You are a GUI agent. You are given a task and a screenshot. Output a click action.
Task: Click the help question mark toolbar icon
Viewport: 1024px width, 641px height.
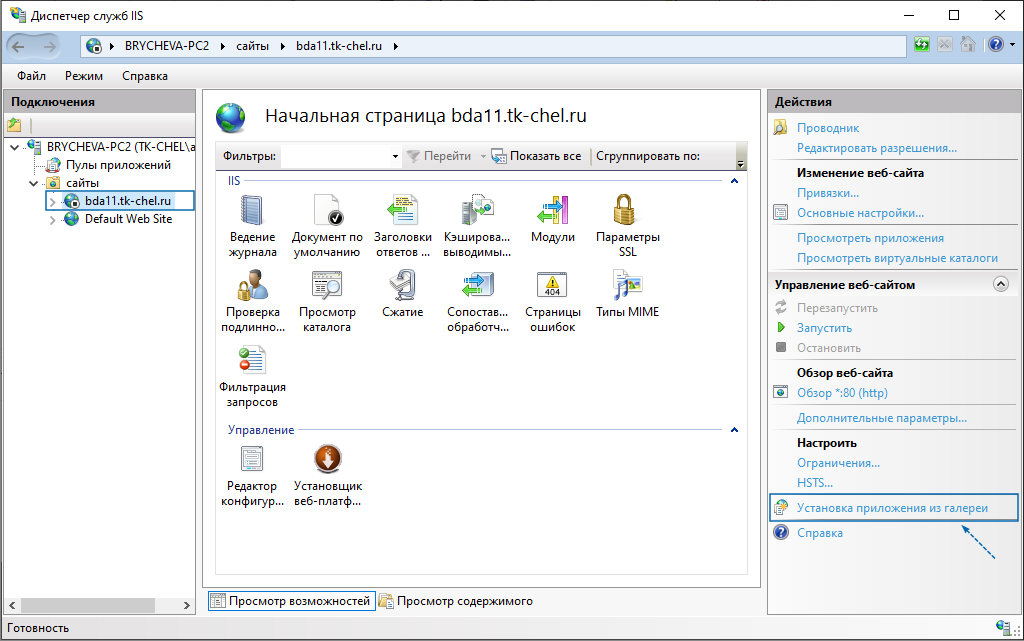(x=995, y=44)
